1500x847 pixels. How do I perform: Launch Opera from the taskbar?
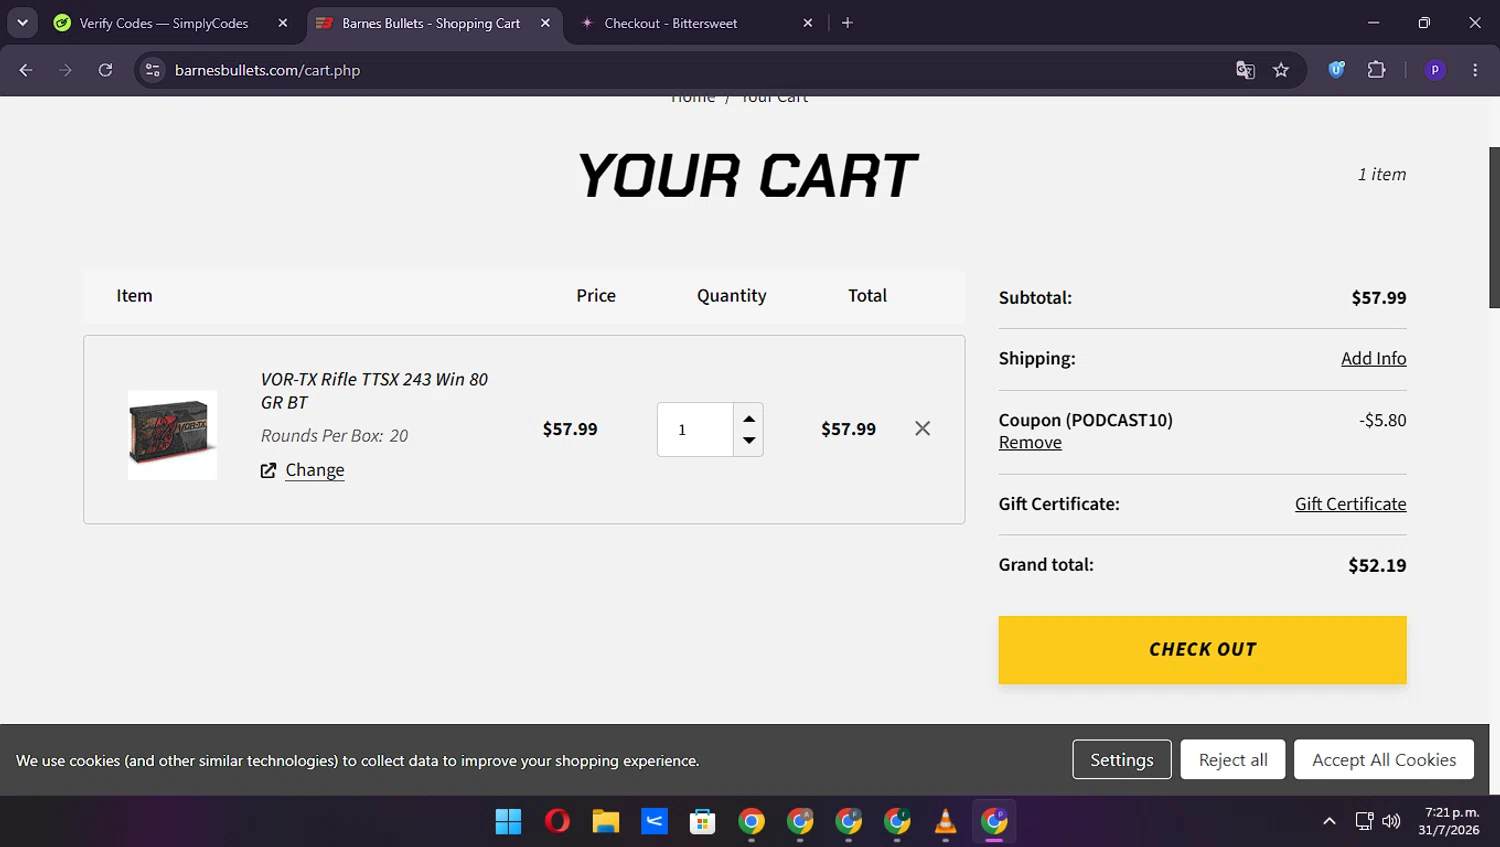click(557, 822)
